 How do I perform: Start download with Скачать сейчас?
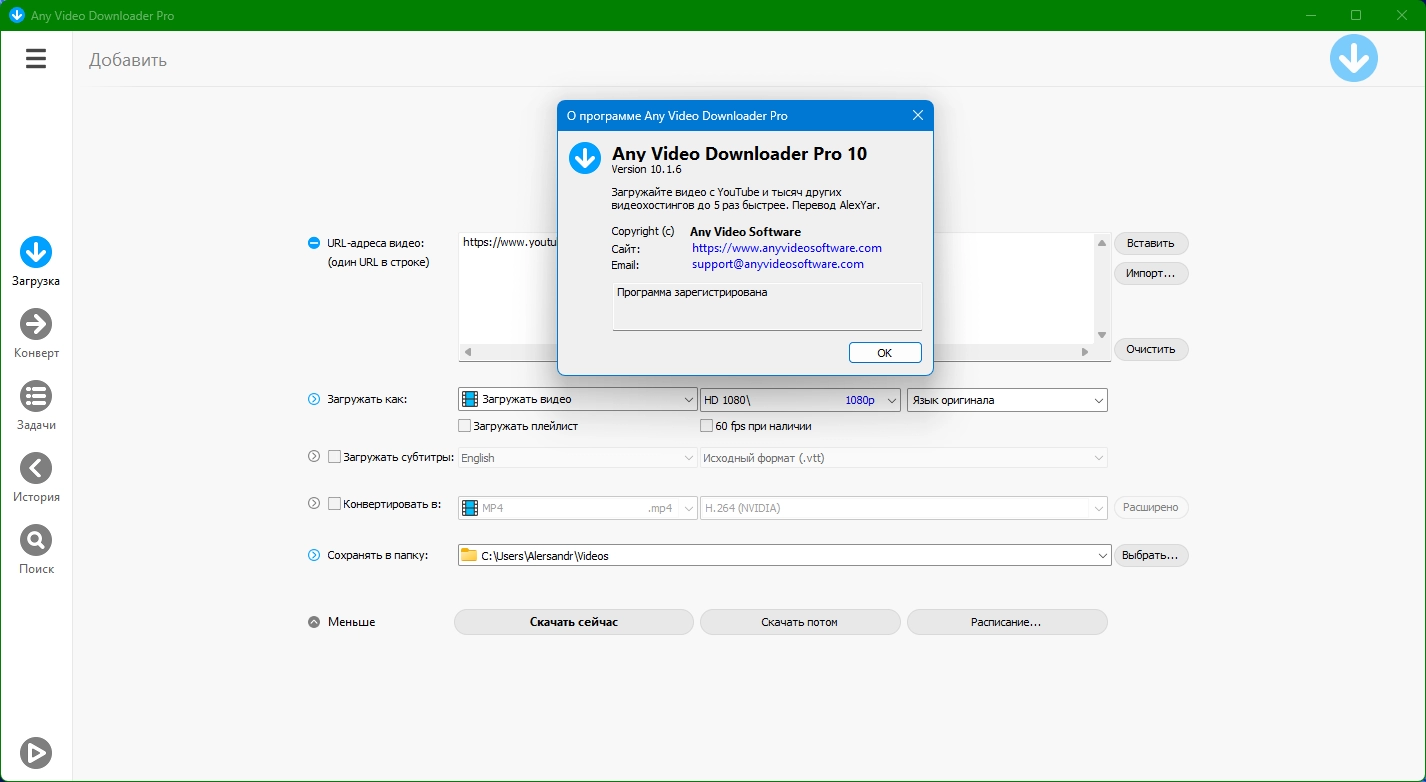tap(574, 622)
